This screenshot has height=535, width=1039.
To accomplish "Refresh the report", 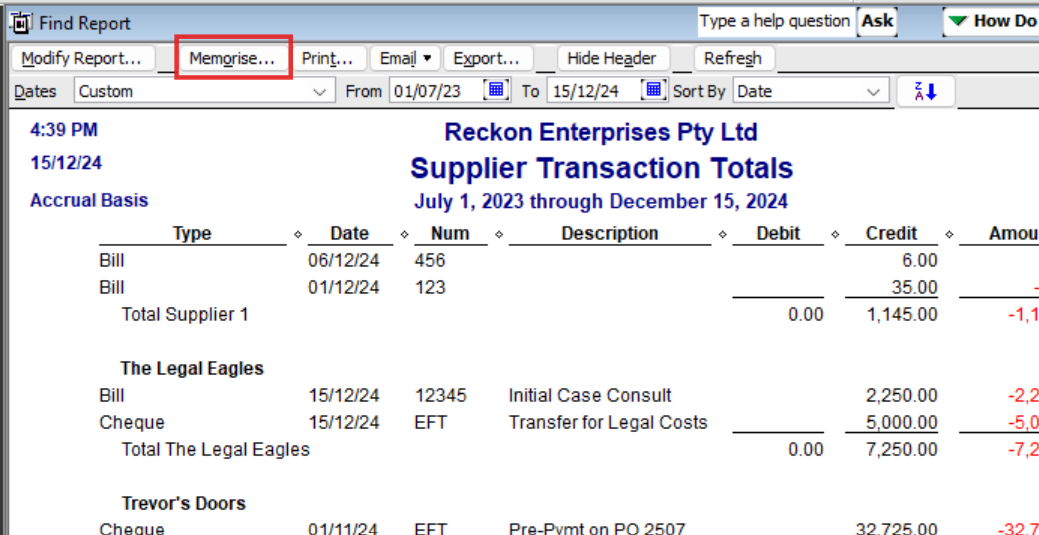I will (733, 58).
